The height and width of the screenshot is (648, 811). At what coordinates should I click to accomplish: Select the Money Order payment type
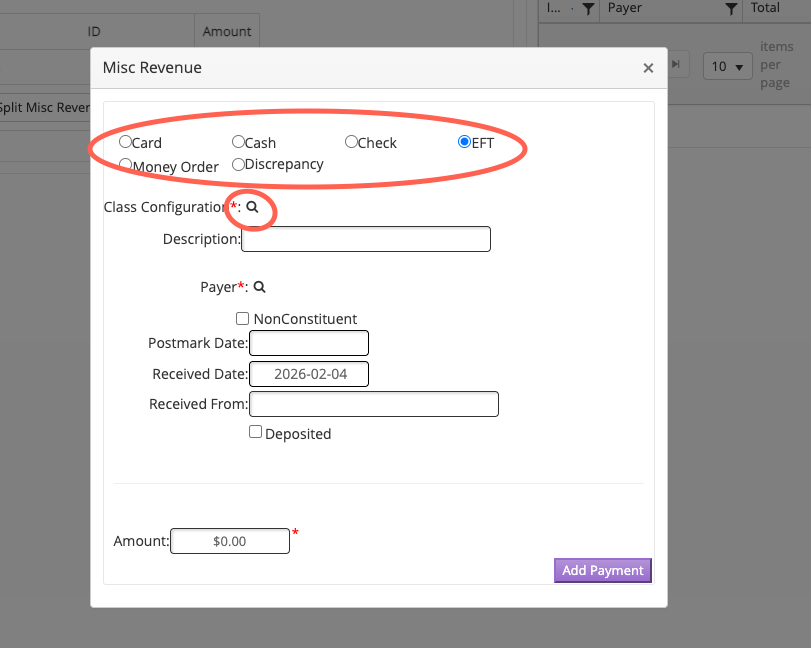tap(125, 164)
